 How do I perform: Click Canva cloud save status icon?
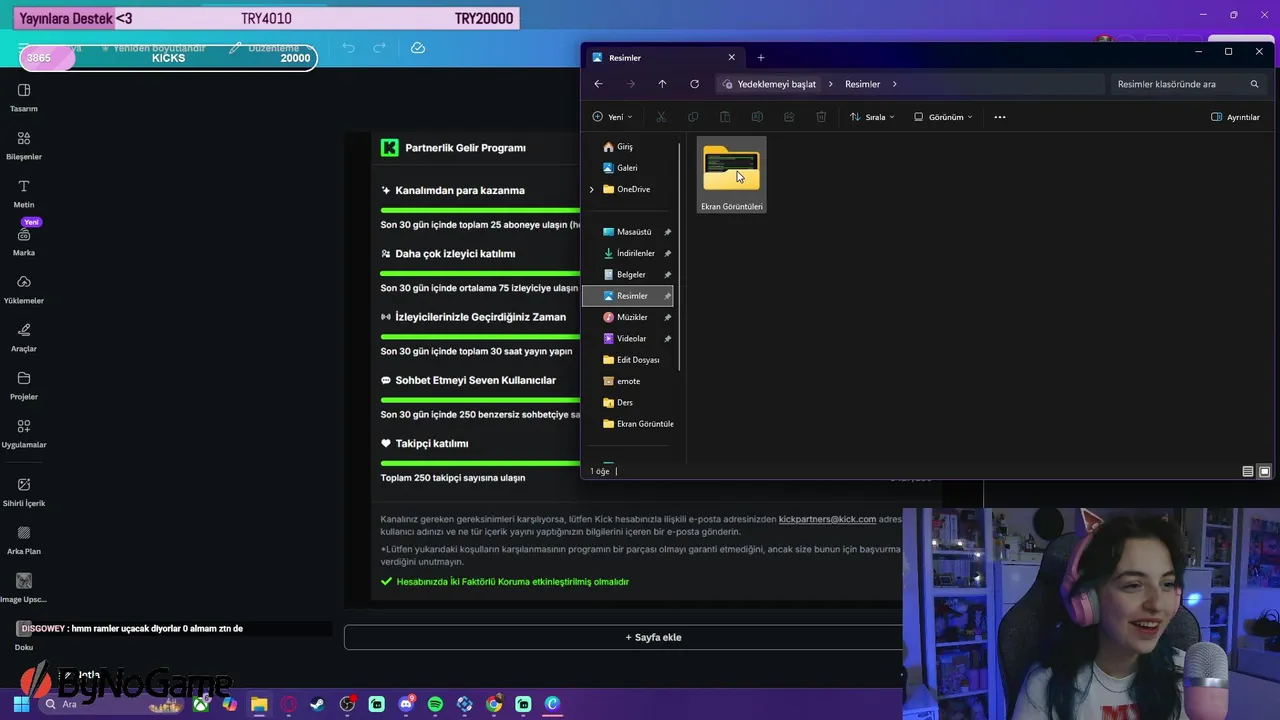coord(418,48)
